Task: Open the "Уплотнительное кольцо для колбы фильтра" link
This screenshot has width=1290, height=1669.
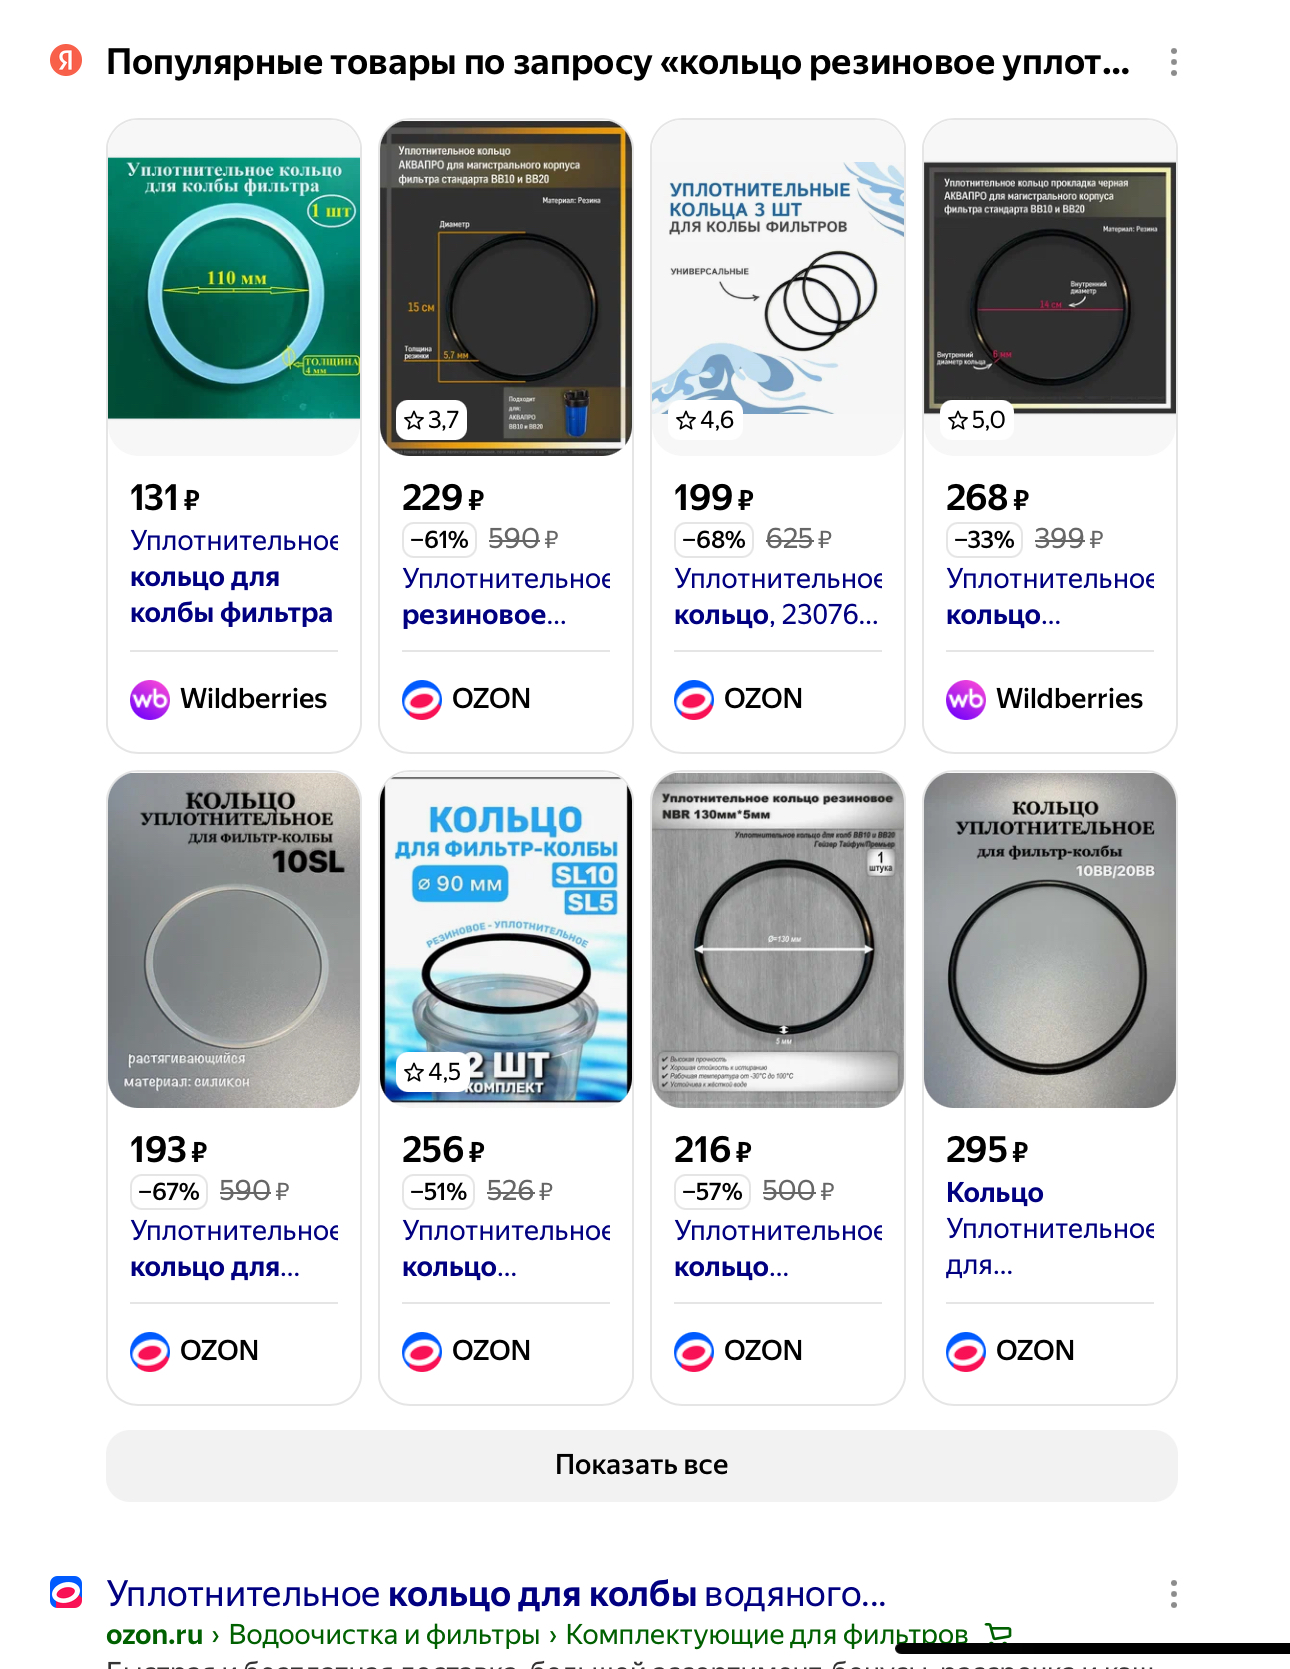Action: (232, 577)
